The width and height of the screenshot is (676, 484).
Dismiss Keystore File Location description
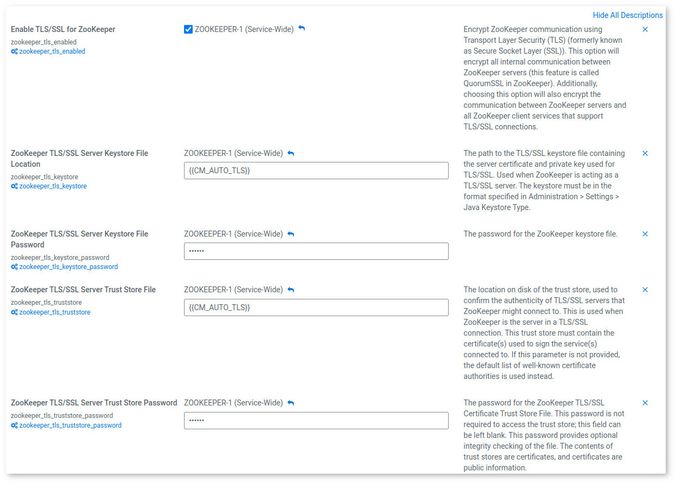645,153
